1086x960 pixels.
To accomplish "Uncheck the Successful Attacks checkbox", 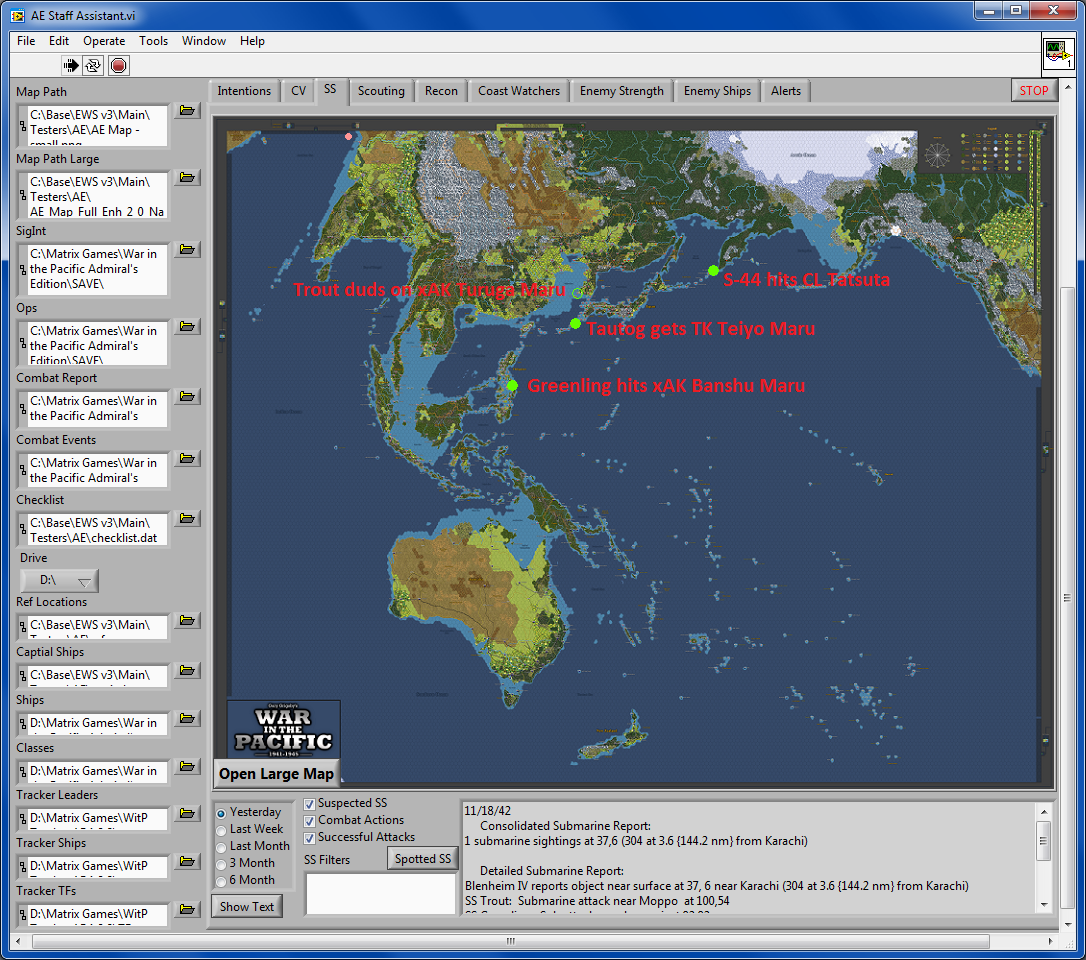I will 310,838.
